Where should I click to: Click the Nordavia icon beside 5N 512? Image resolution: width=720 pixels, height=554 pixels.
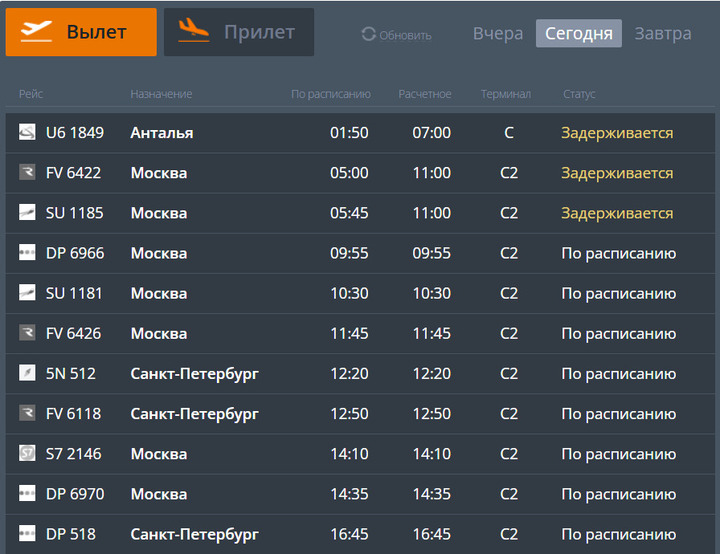[27, 373]
